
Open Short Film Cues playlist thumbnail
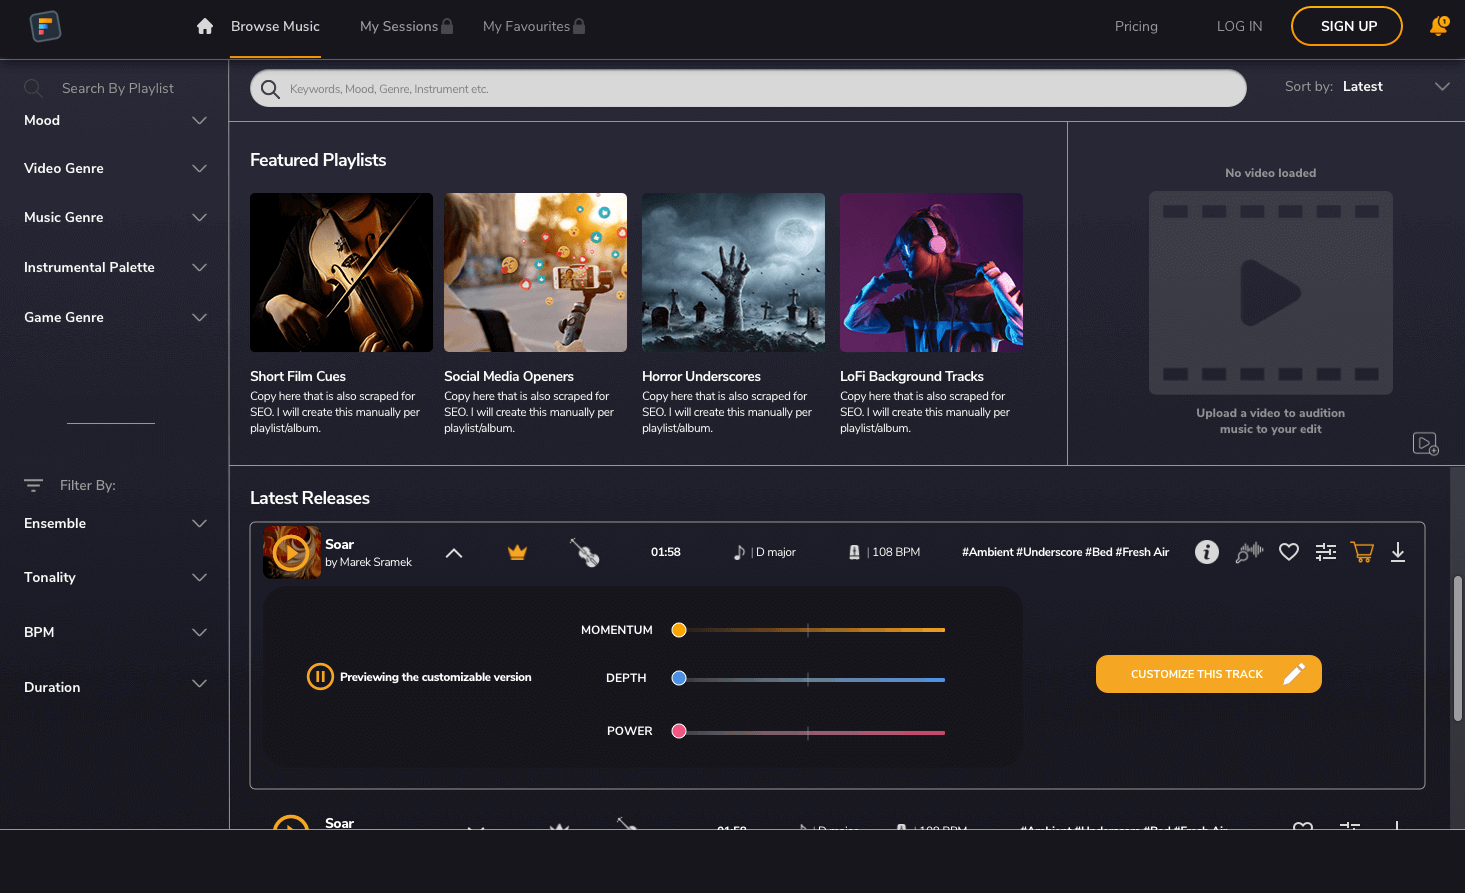tap(341, 272)
